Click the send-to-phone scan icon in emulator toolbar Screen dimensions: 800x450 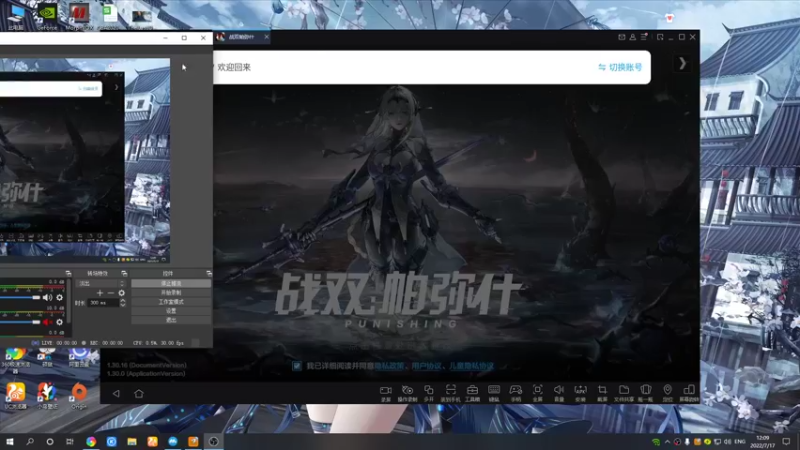tap(450, 390)
